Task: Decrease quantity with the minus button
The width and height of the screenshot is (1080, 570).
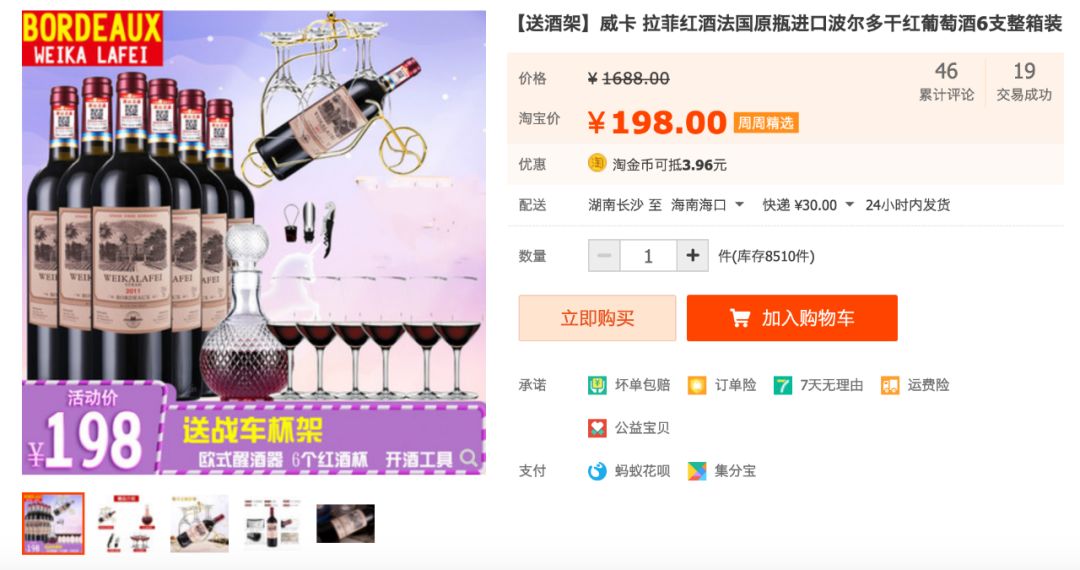Action: pyautogui.click(x=604, y=256)
